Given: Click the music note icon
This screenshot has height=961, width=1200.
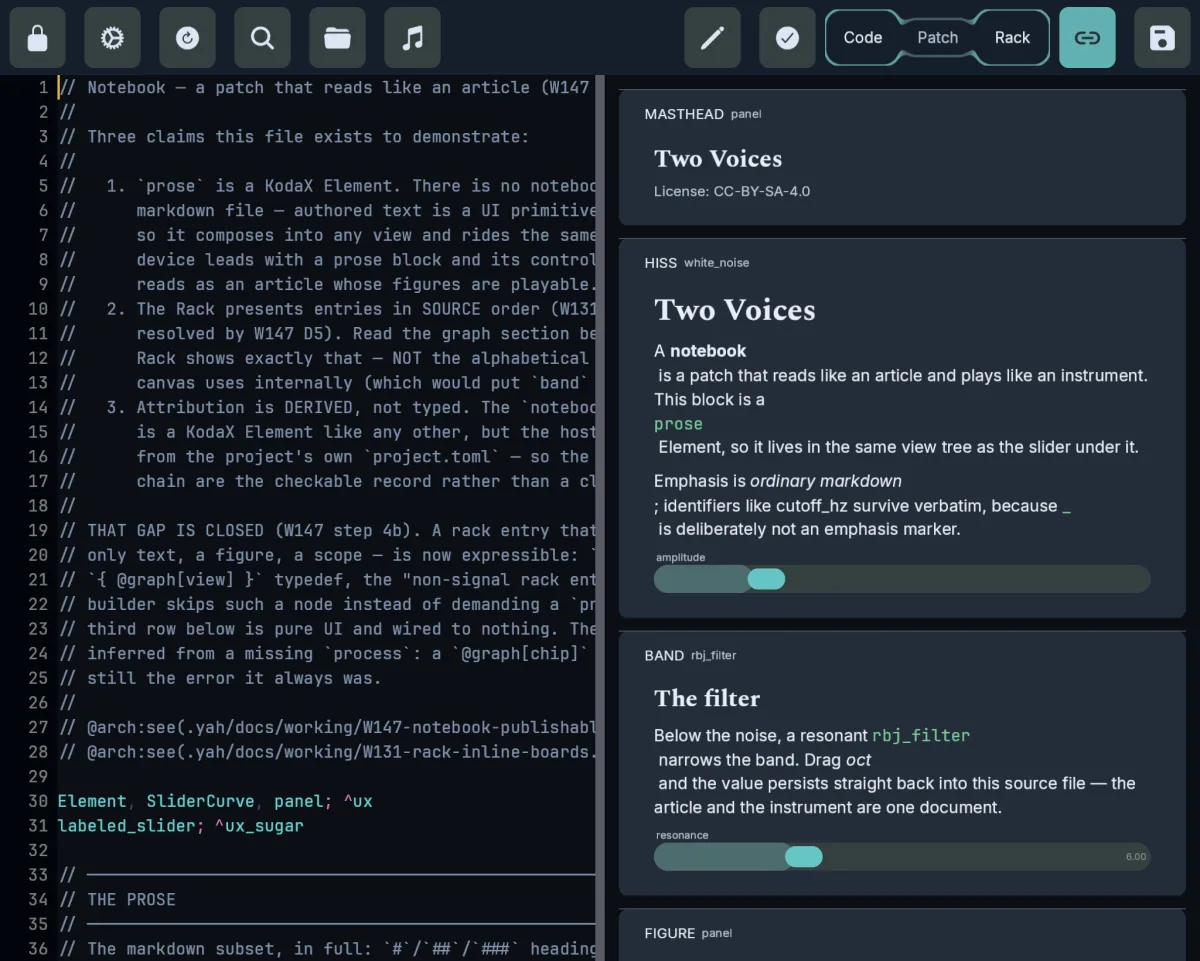Looking at the screenshot, I should point(413,38).
